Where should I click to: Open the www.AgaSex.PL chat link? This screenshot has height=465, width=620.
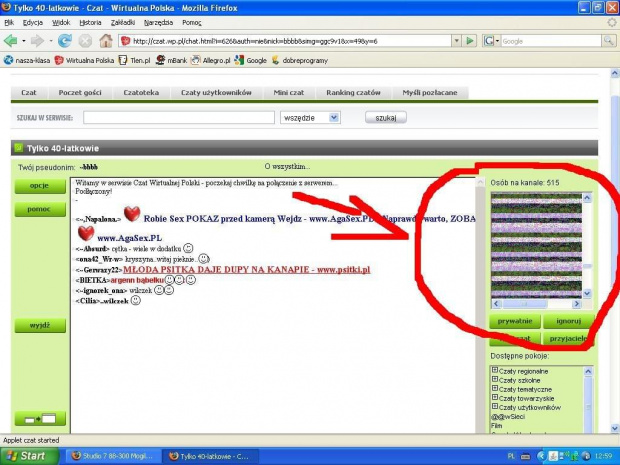point(129,238)
